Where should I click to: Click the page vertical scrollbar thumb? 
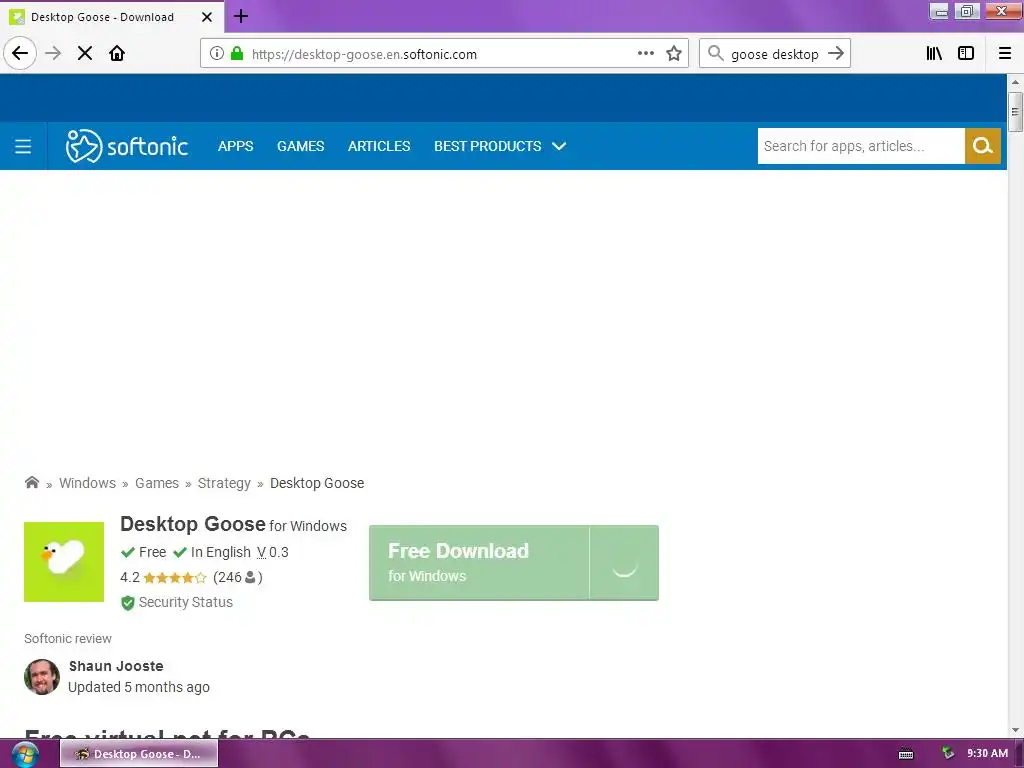coord(1014,112)
